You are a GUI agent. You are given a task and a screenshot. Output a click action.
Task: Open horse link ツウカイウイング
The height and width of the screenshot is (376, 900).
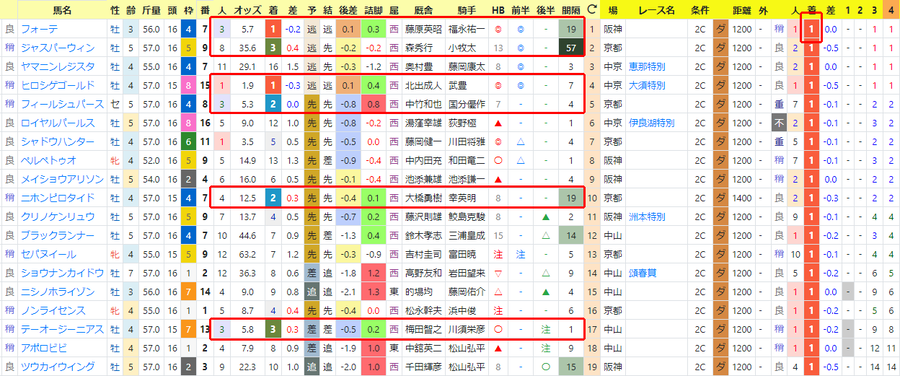57,366
